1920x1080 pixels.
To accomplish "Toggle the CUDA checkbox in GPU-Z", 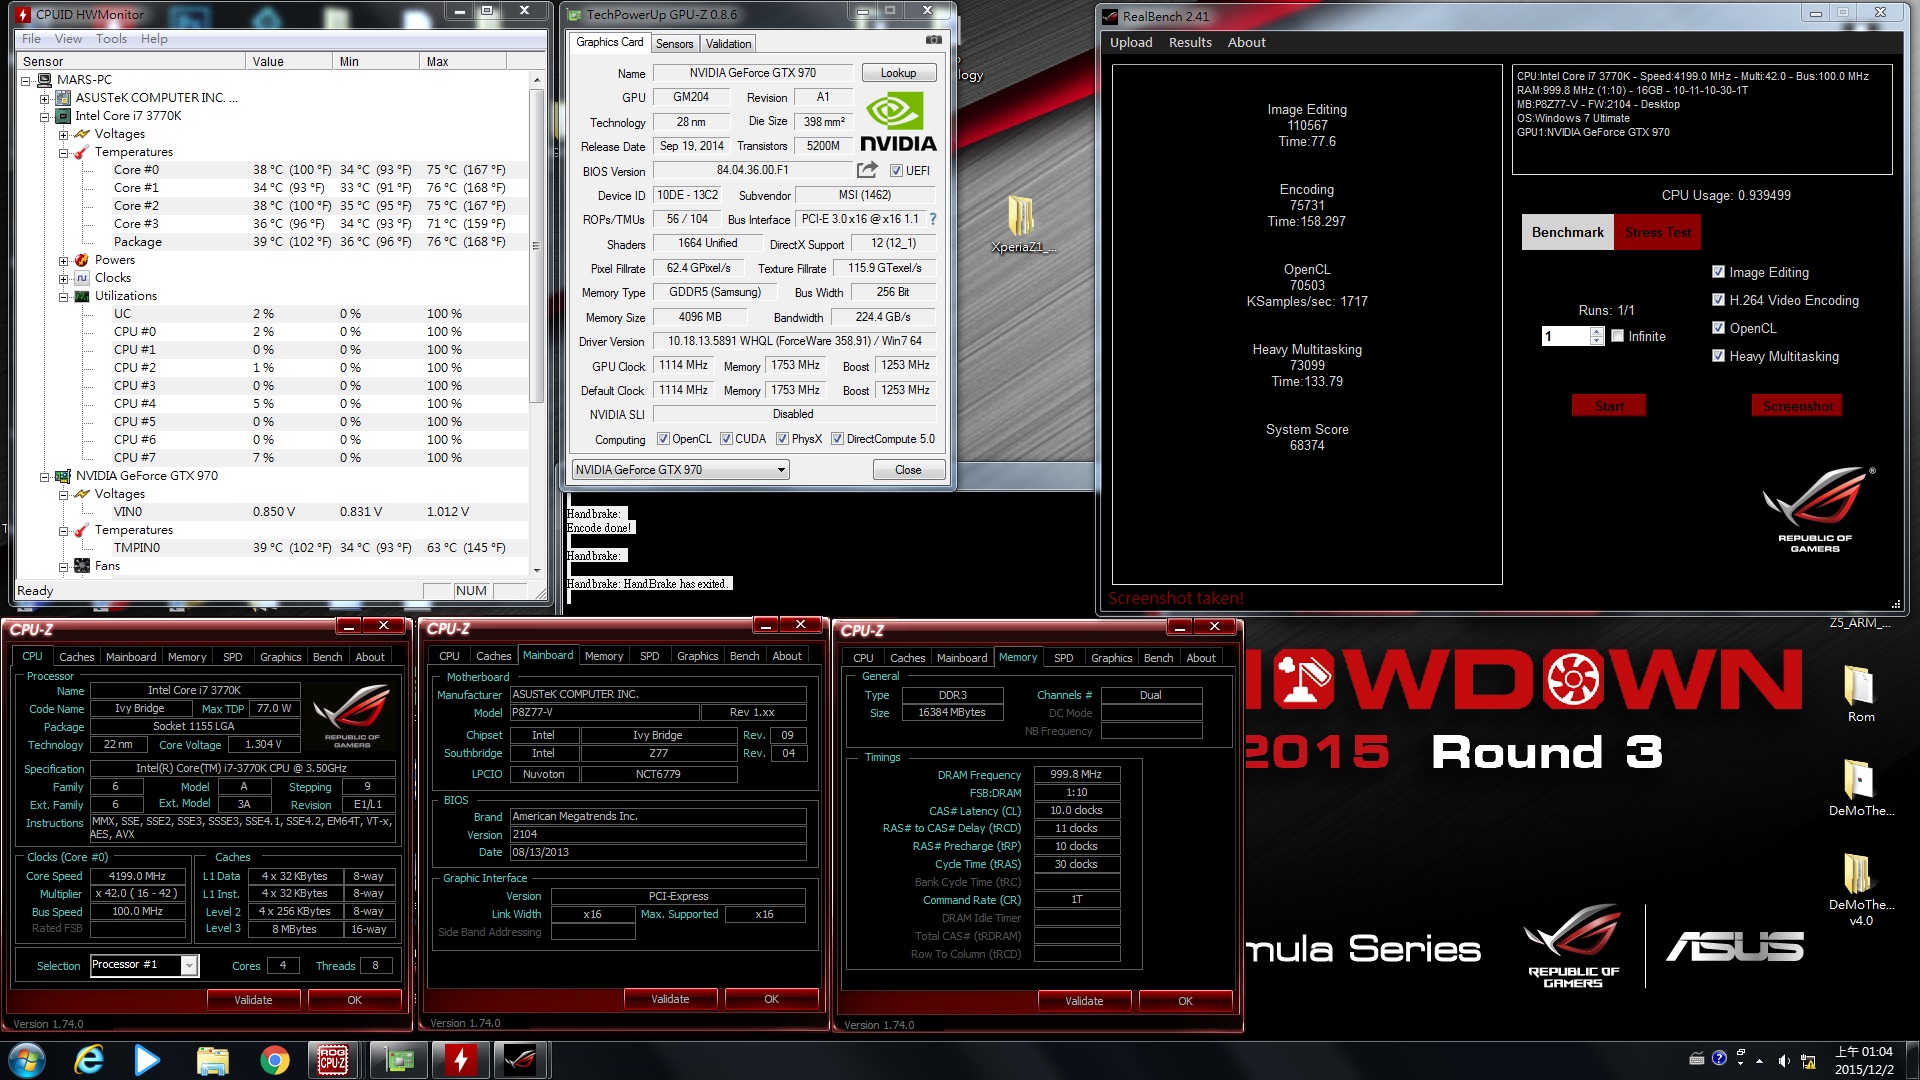I will 726,439.
